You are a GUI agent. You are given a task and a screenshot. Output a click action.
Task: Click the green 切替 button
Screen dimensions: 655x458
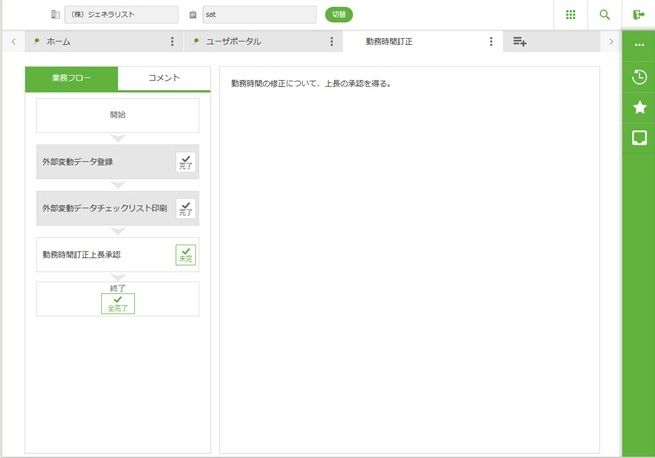[339, 15]
